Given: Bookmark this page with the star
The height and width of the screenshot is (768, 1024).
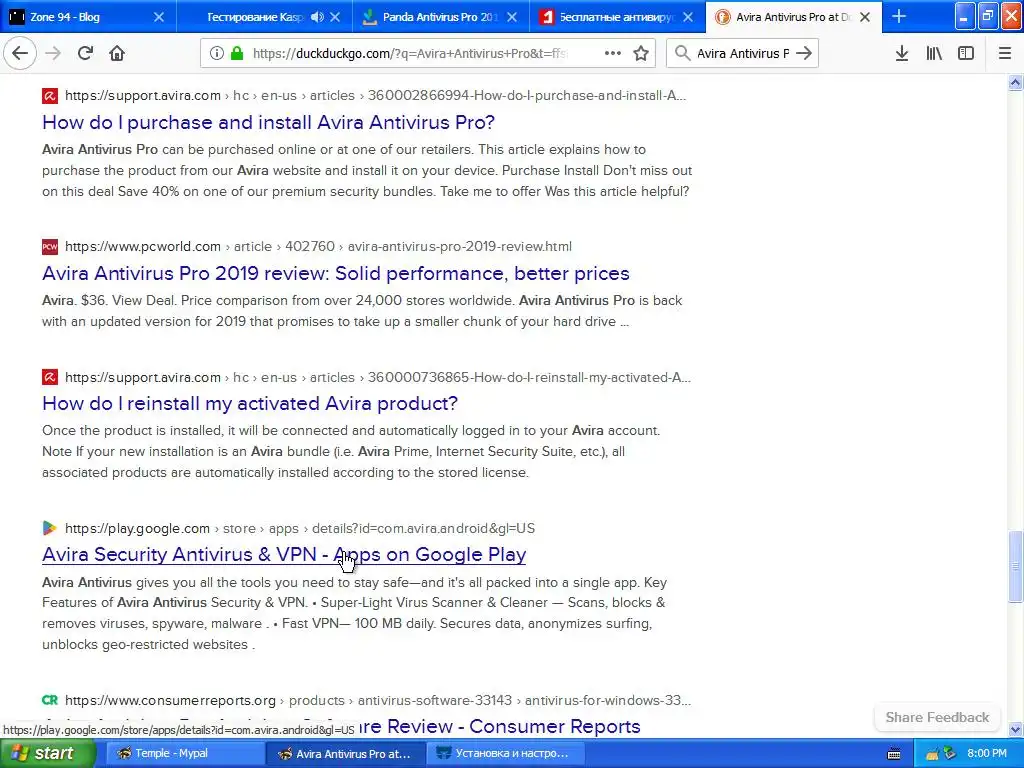Looking at the screenshot, I should point(641,53).
